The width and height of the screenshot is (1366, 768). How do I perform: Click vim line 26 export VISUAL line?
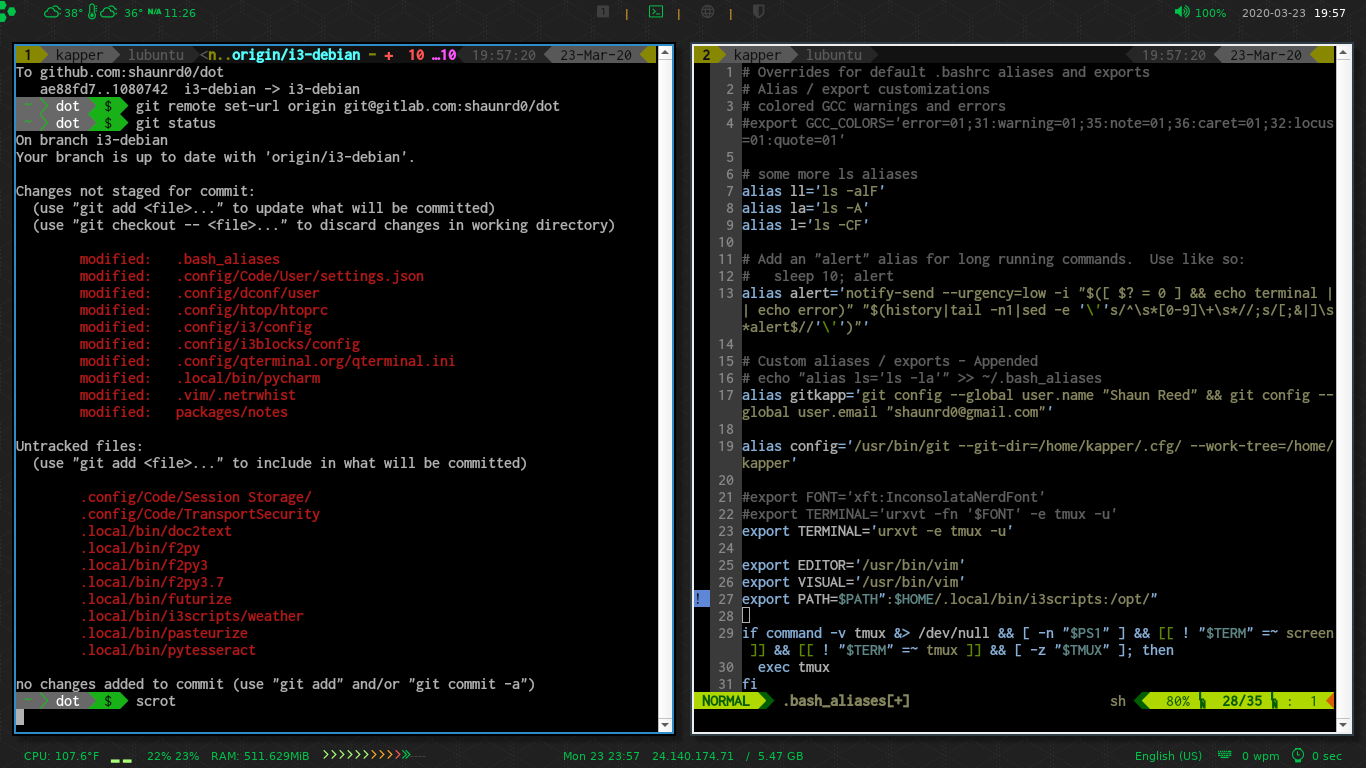click(854, 582)
